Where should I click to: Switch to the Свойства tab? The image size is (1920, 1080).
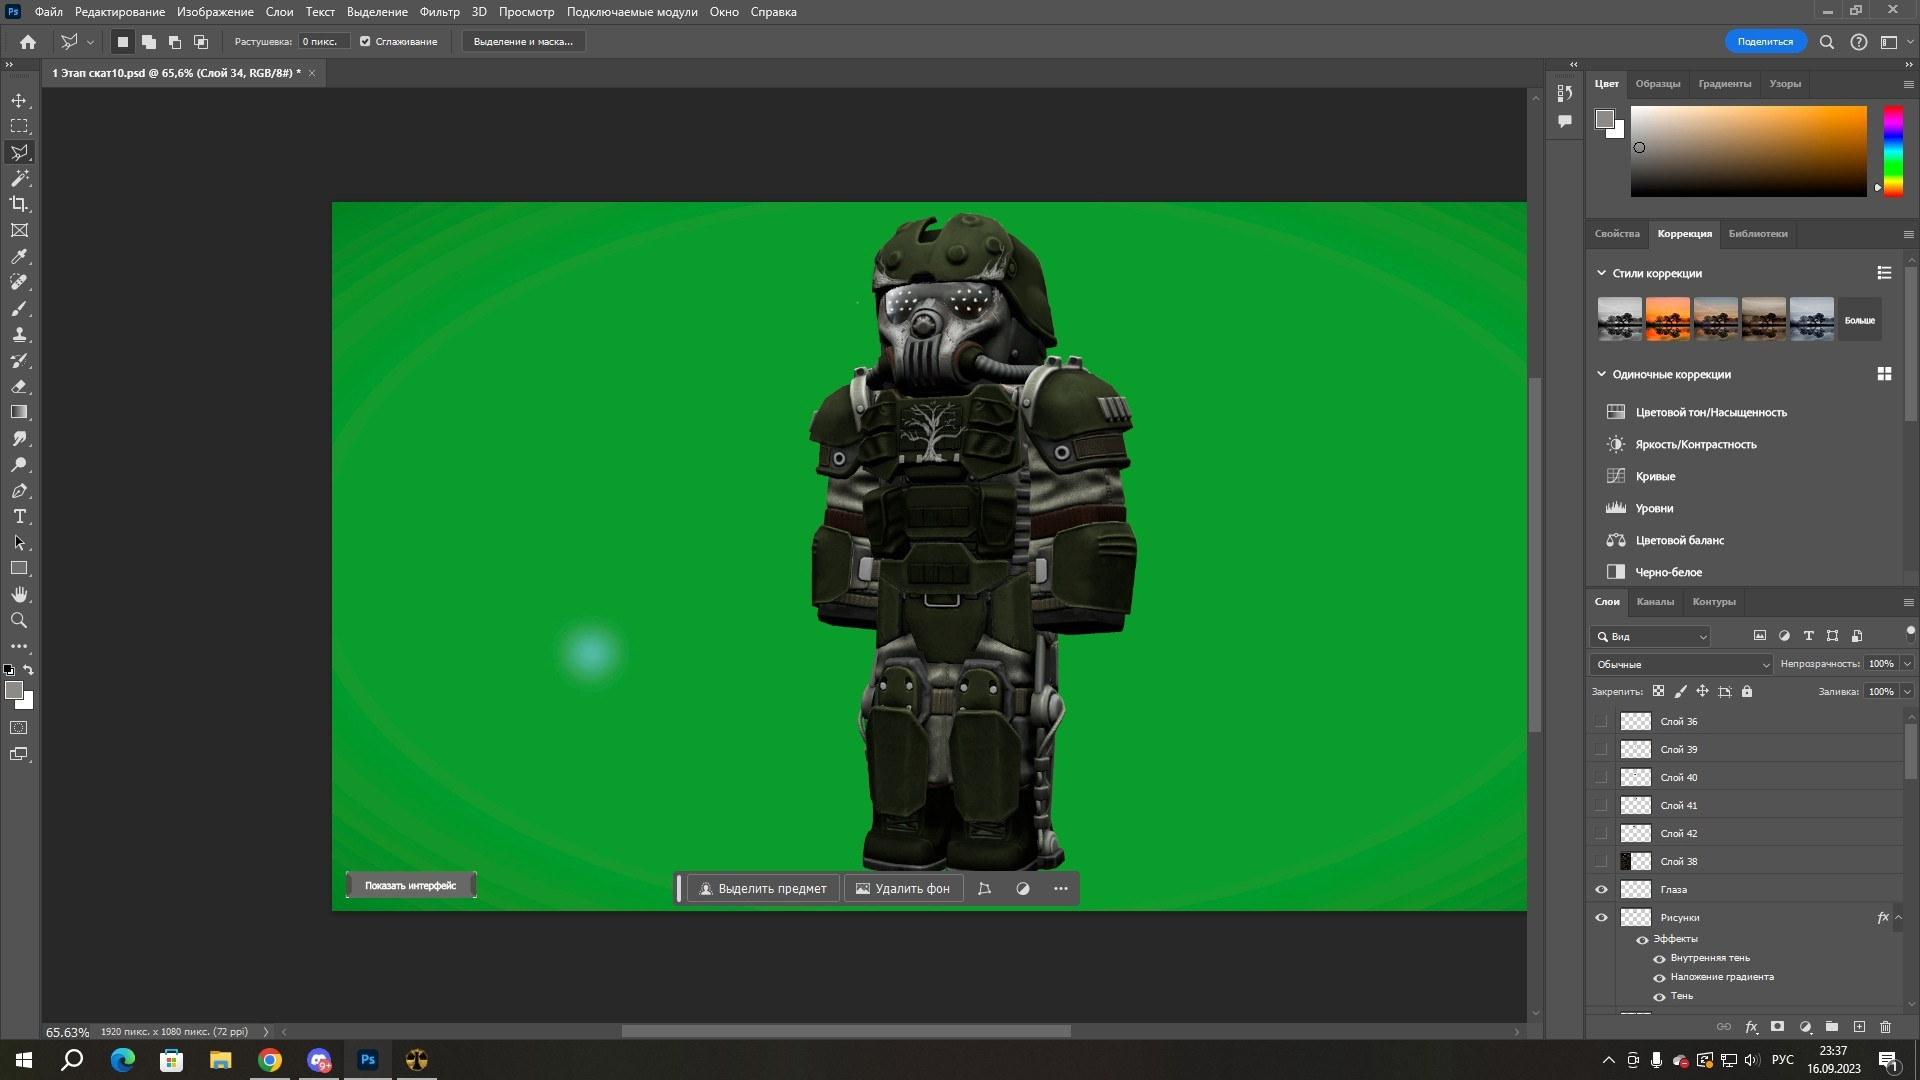click(x=1617, y=234)
